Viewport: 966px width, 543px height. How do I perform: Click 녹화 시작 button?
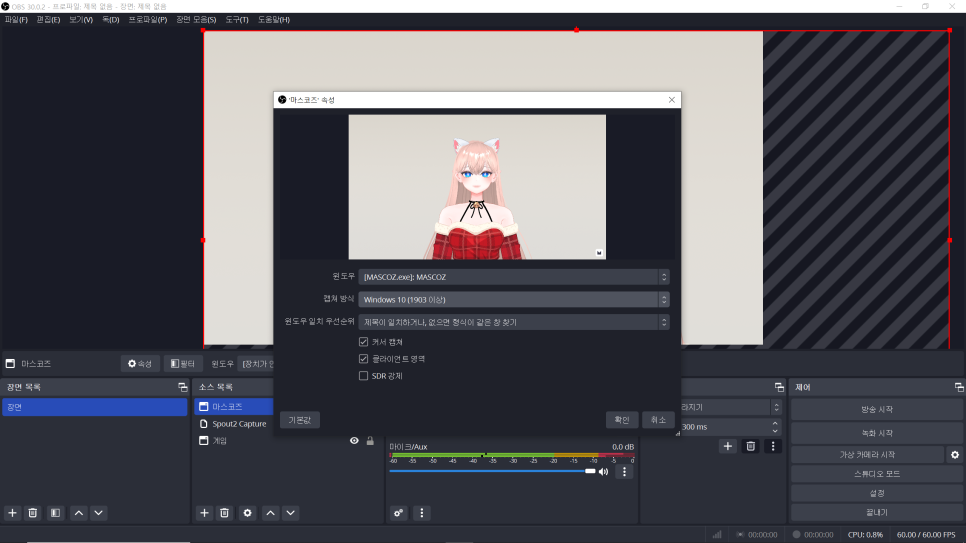click(877, 433)
